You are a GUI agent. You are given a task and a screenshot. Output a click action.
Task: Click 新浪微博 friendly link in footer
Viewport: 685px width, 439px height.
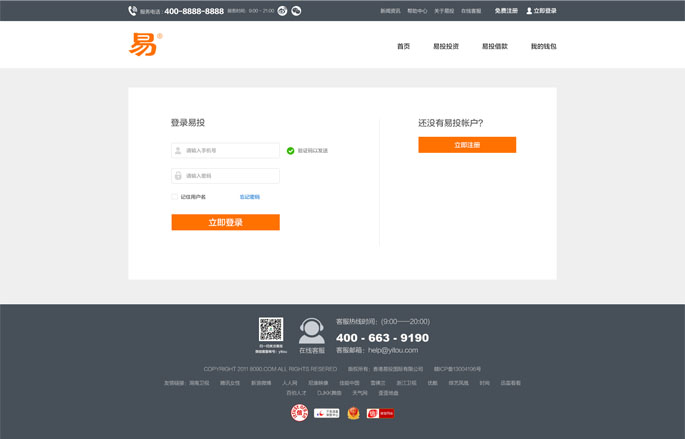coord(261,383)
